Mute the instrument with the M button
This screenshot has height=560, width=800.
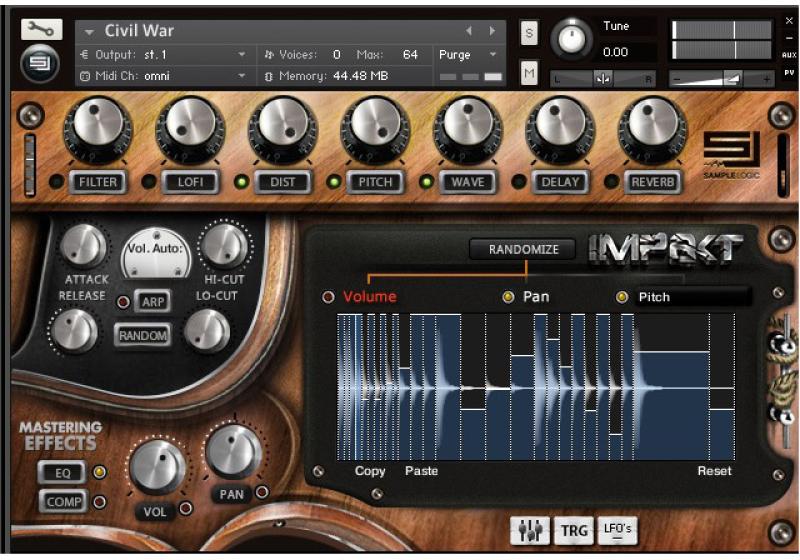pyautogui.click(x=529, y=73)
